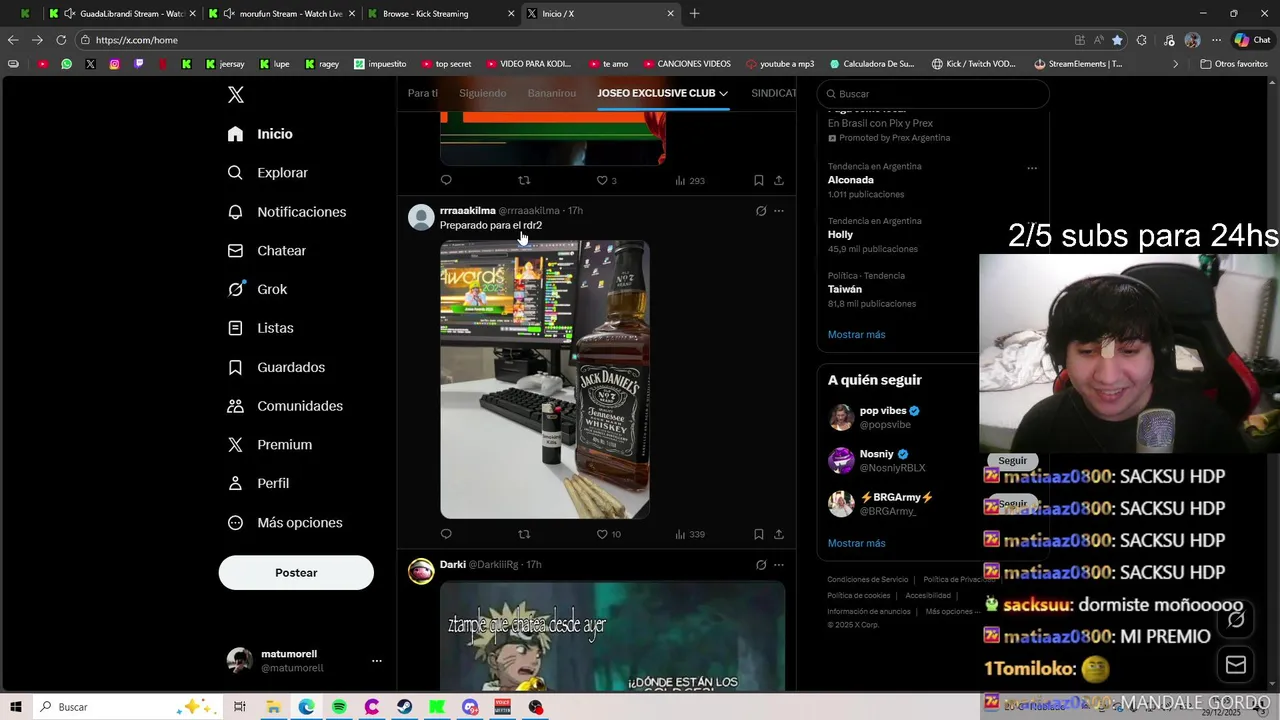Viewport: 1280px width, 720px height.
Task: Switch to Browse - Kick Streaming tab
Action: pos(440,13)
